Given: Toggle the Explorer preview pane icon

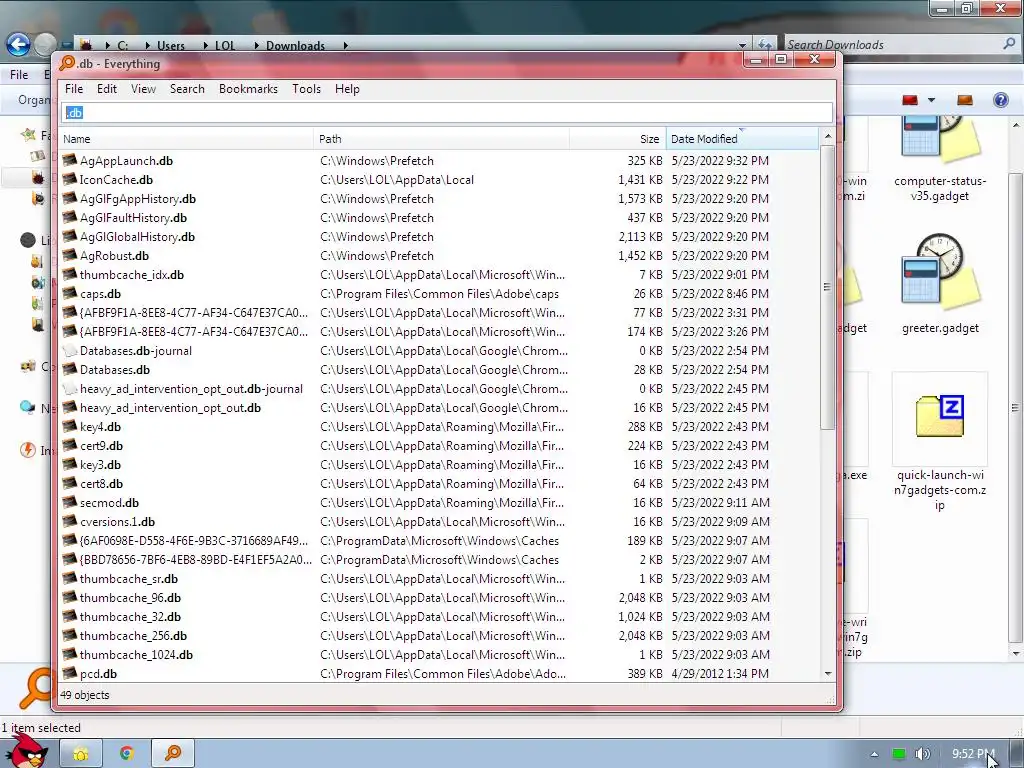Looking at the screenshot, I should [965, 100].
